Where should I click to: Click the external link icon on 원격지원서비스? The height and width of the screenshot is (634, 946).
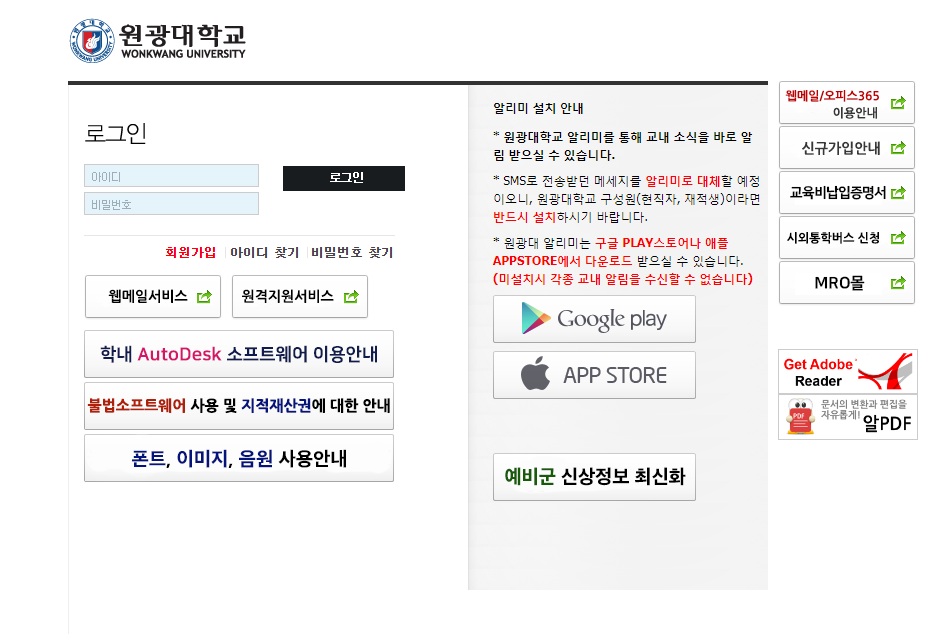click(351, 296)
